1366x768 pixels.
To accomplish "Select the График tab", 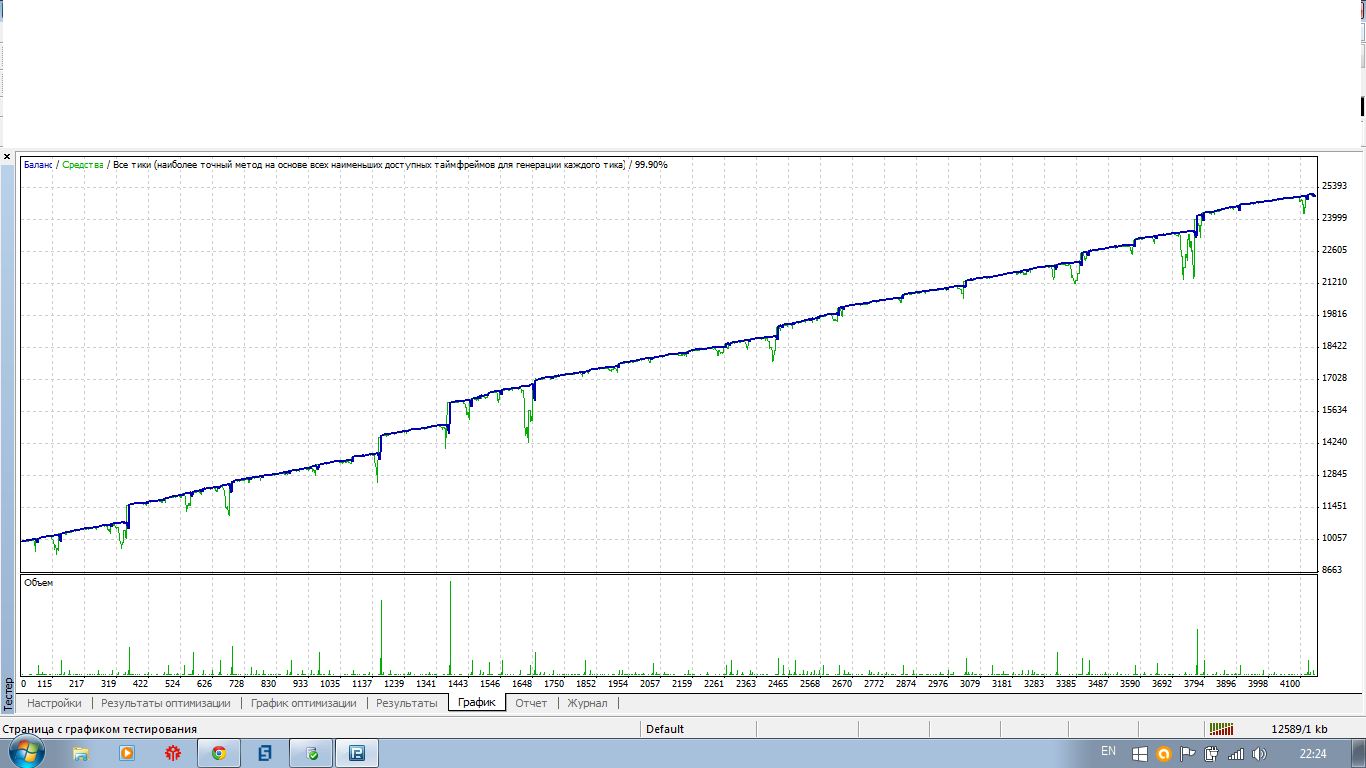I will pos(477,703).
